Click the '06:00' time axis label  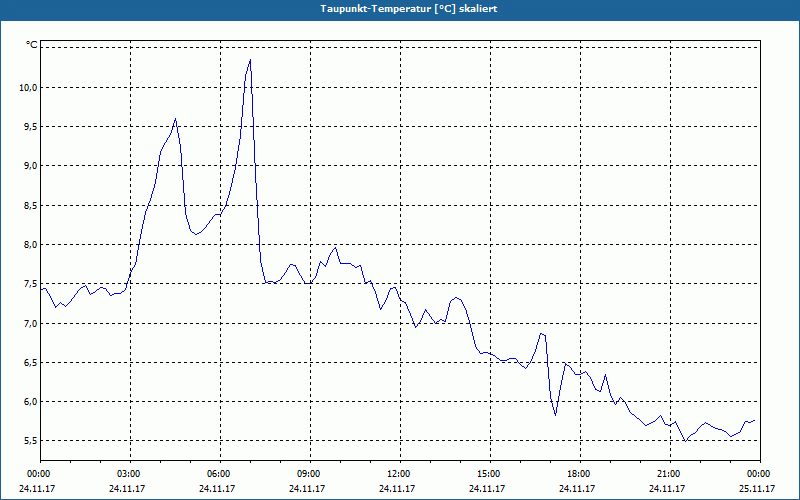tap(220, 474)
